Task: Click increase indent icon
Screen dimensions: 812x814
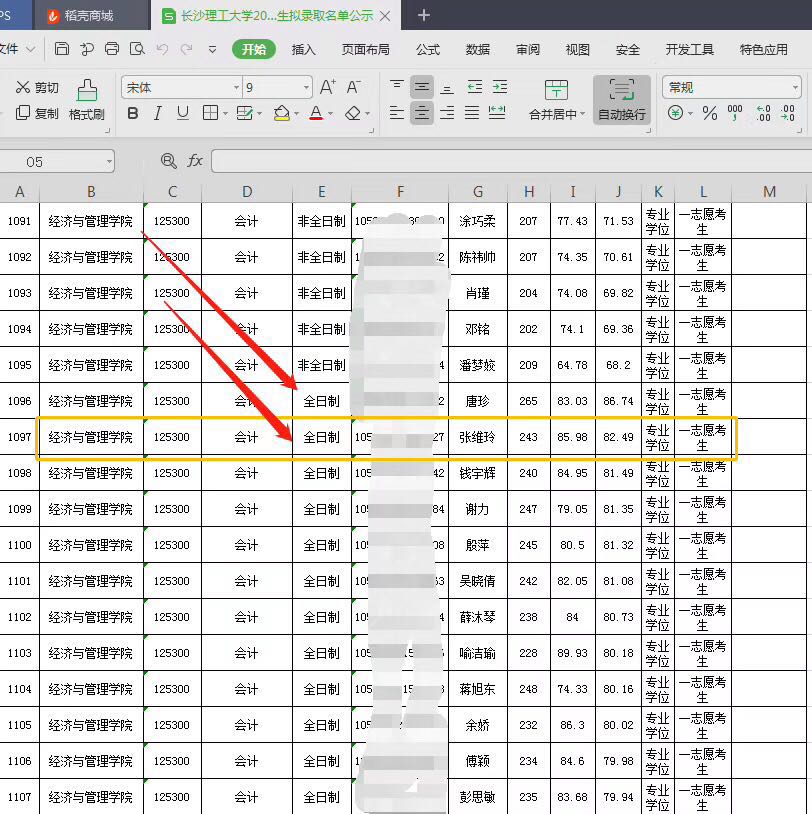Action: point(499,87)
